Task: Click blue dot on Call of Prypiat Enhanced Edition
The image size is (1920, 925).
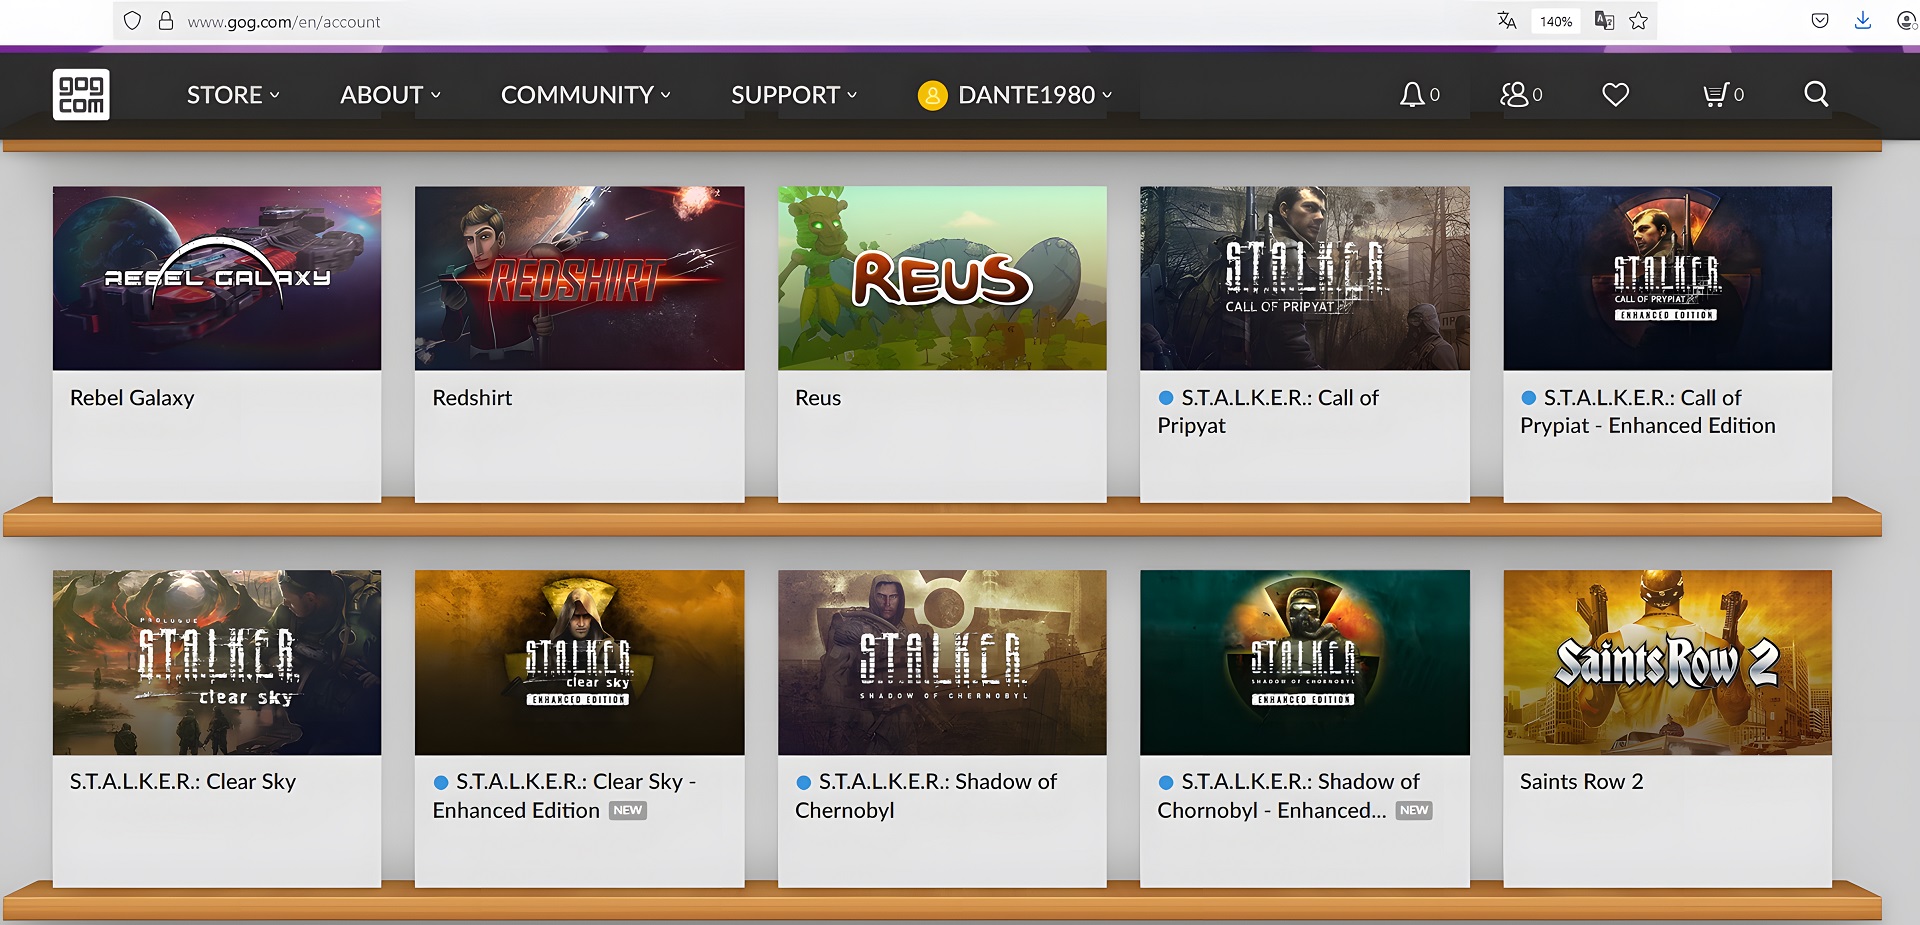Action: pos(1528,398)
